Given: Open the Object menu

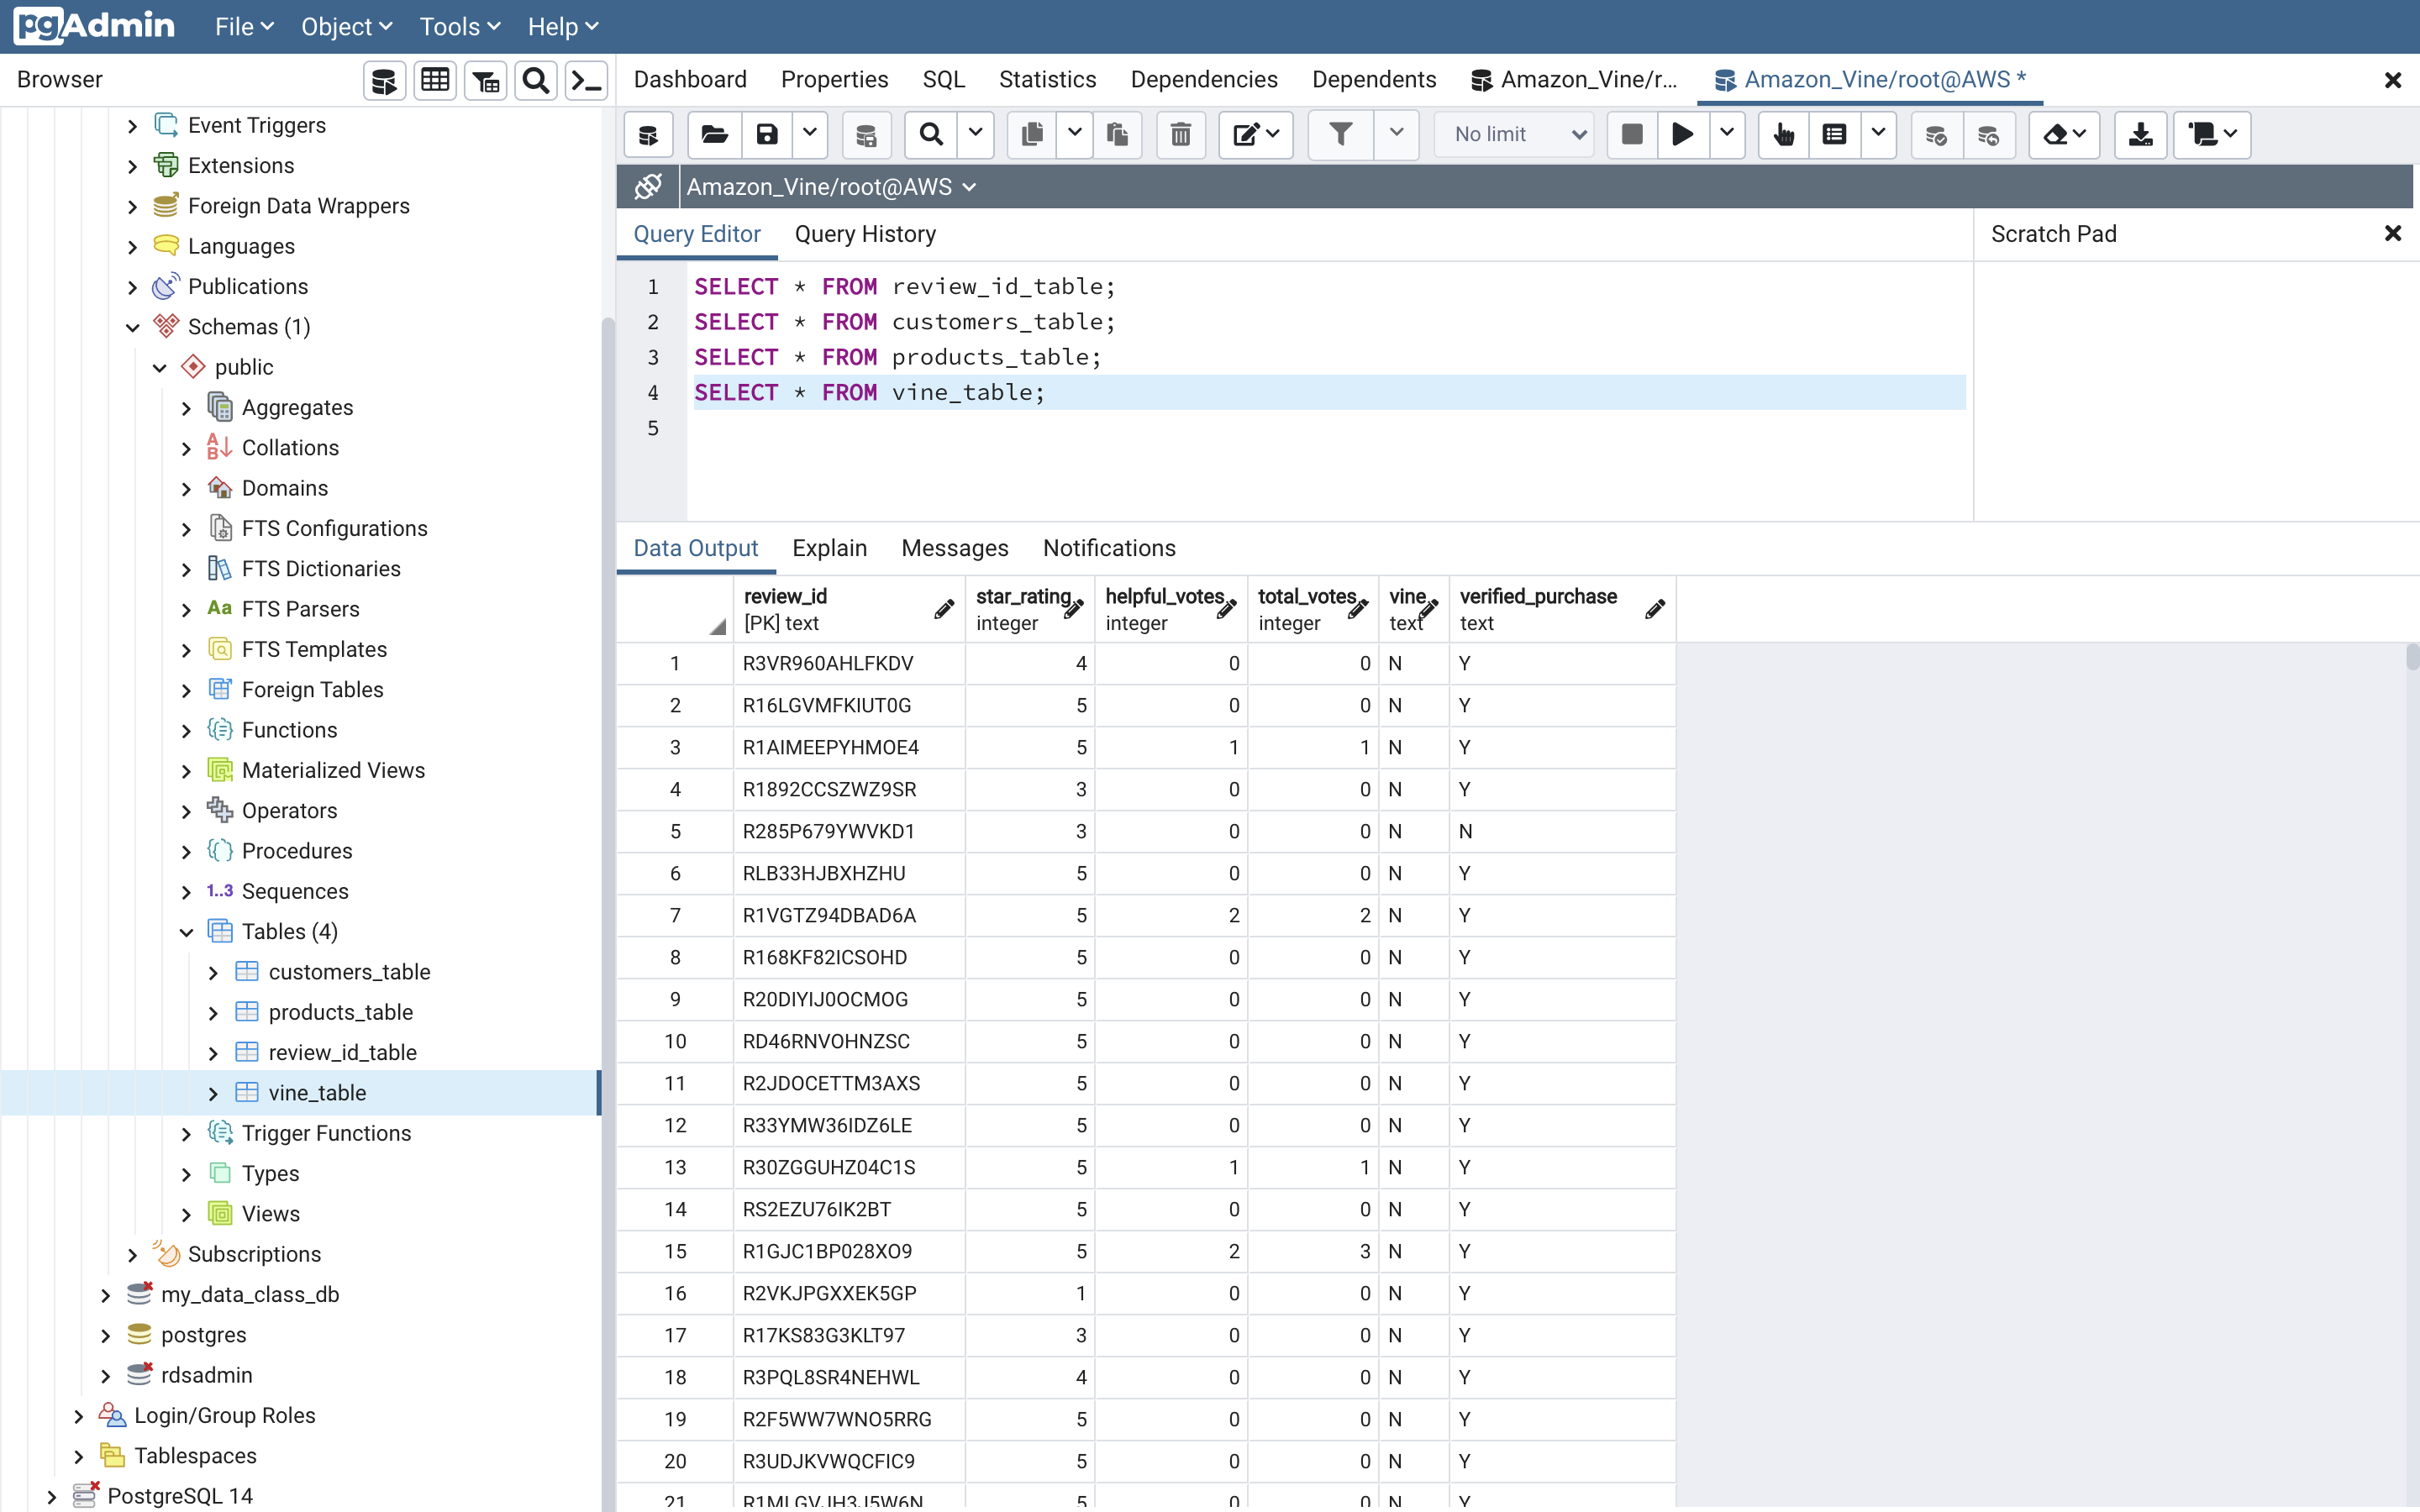Looking at the screenshot, I should point(346,27).
